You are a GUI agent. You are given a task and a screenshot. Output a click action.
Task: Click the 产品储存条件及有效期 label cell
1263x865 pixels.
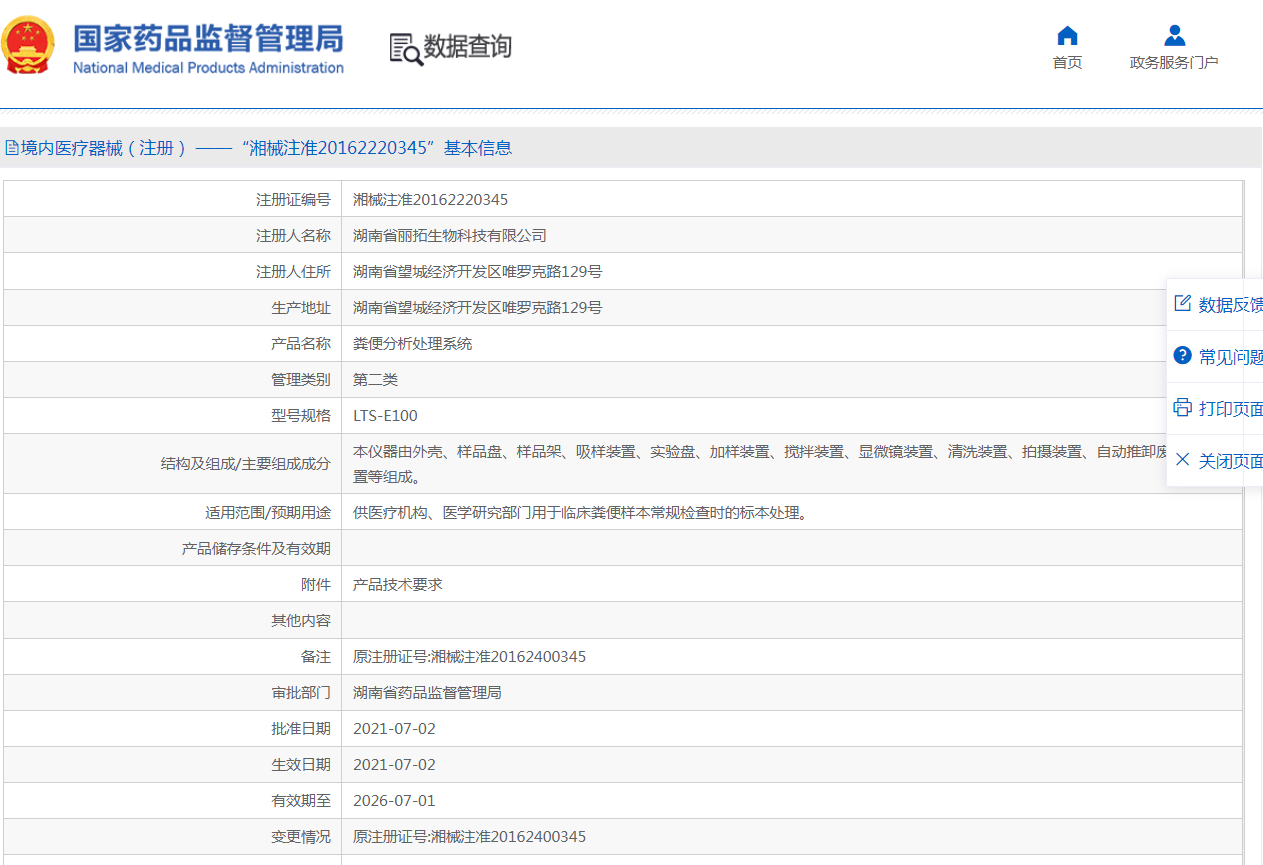pos(172,549)
